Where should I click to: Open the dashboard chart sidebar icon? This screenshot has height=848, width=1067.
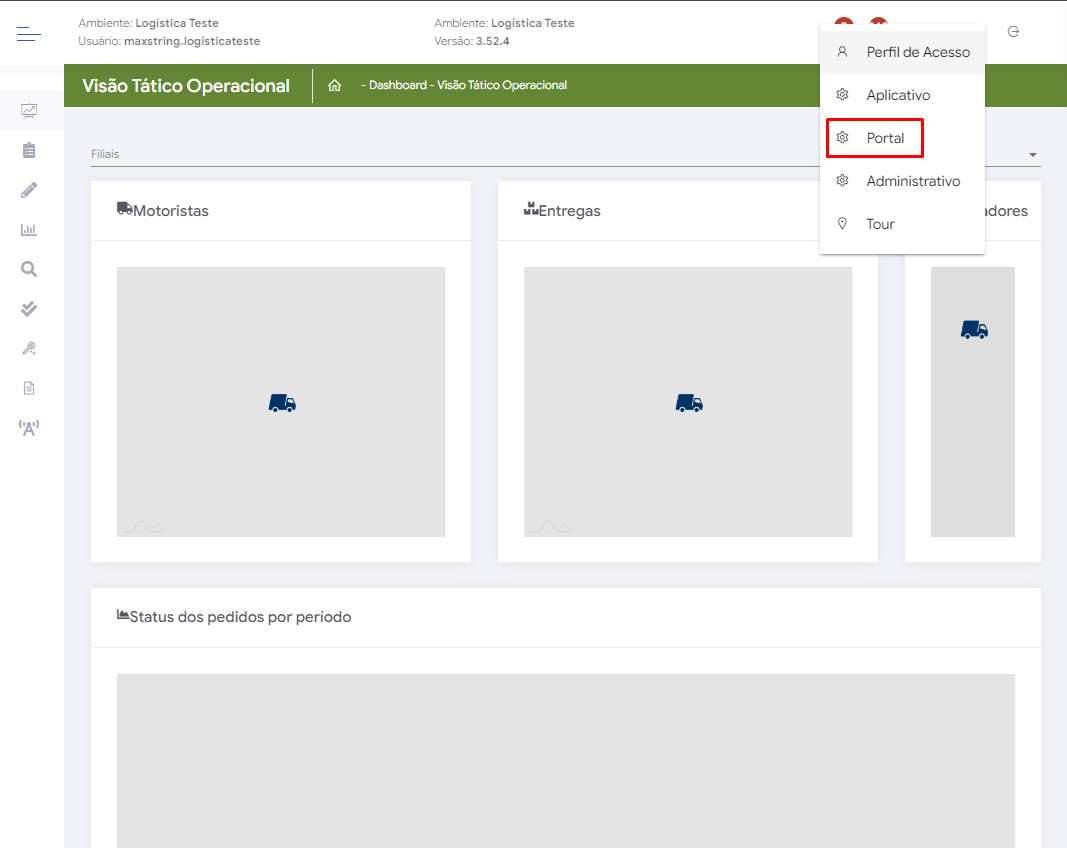click(29, 110)
